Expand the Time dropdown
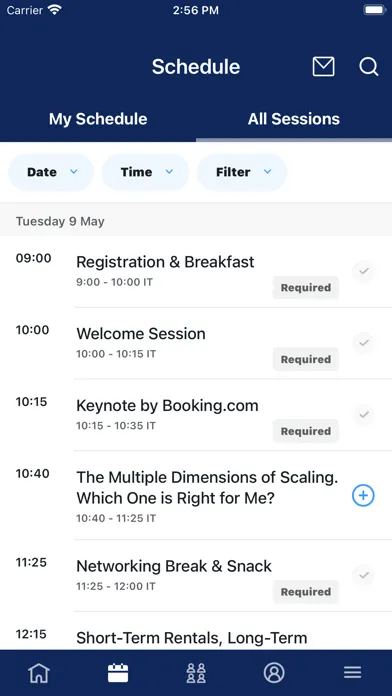The width and height of the screenshot is (392, 696). [146, 172]
